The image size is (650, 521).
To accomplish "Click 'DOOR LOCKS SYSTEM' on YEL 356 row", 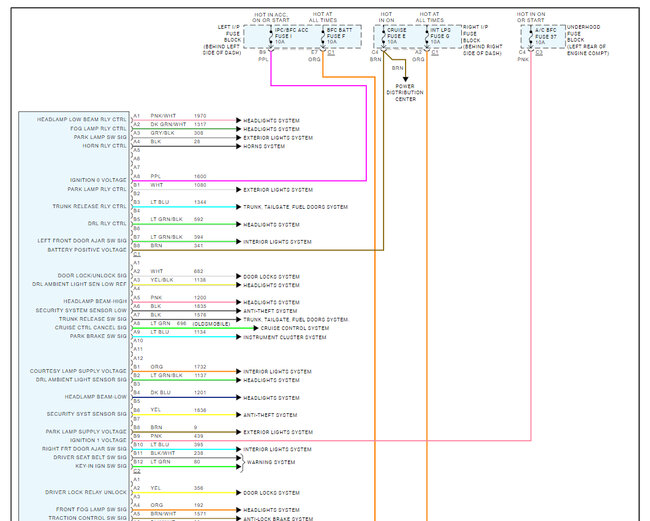I will tap(272, 493).
